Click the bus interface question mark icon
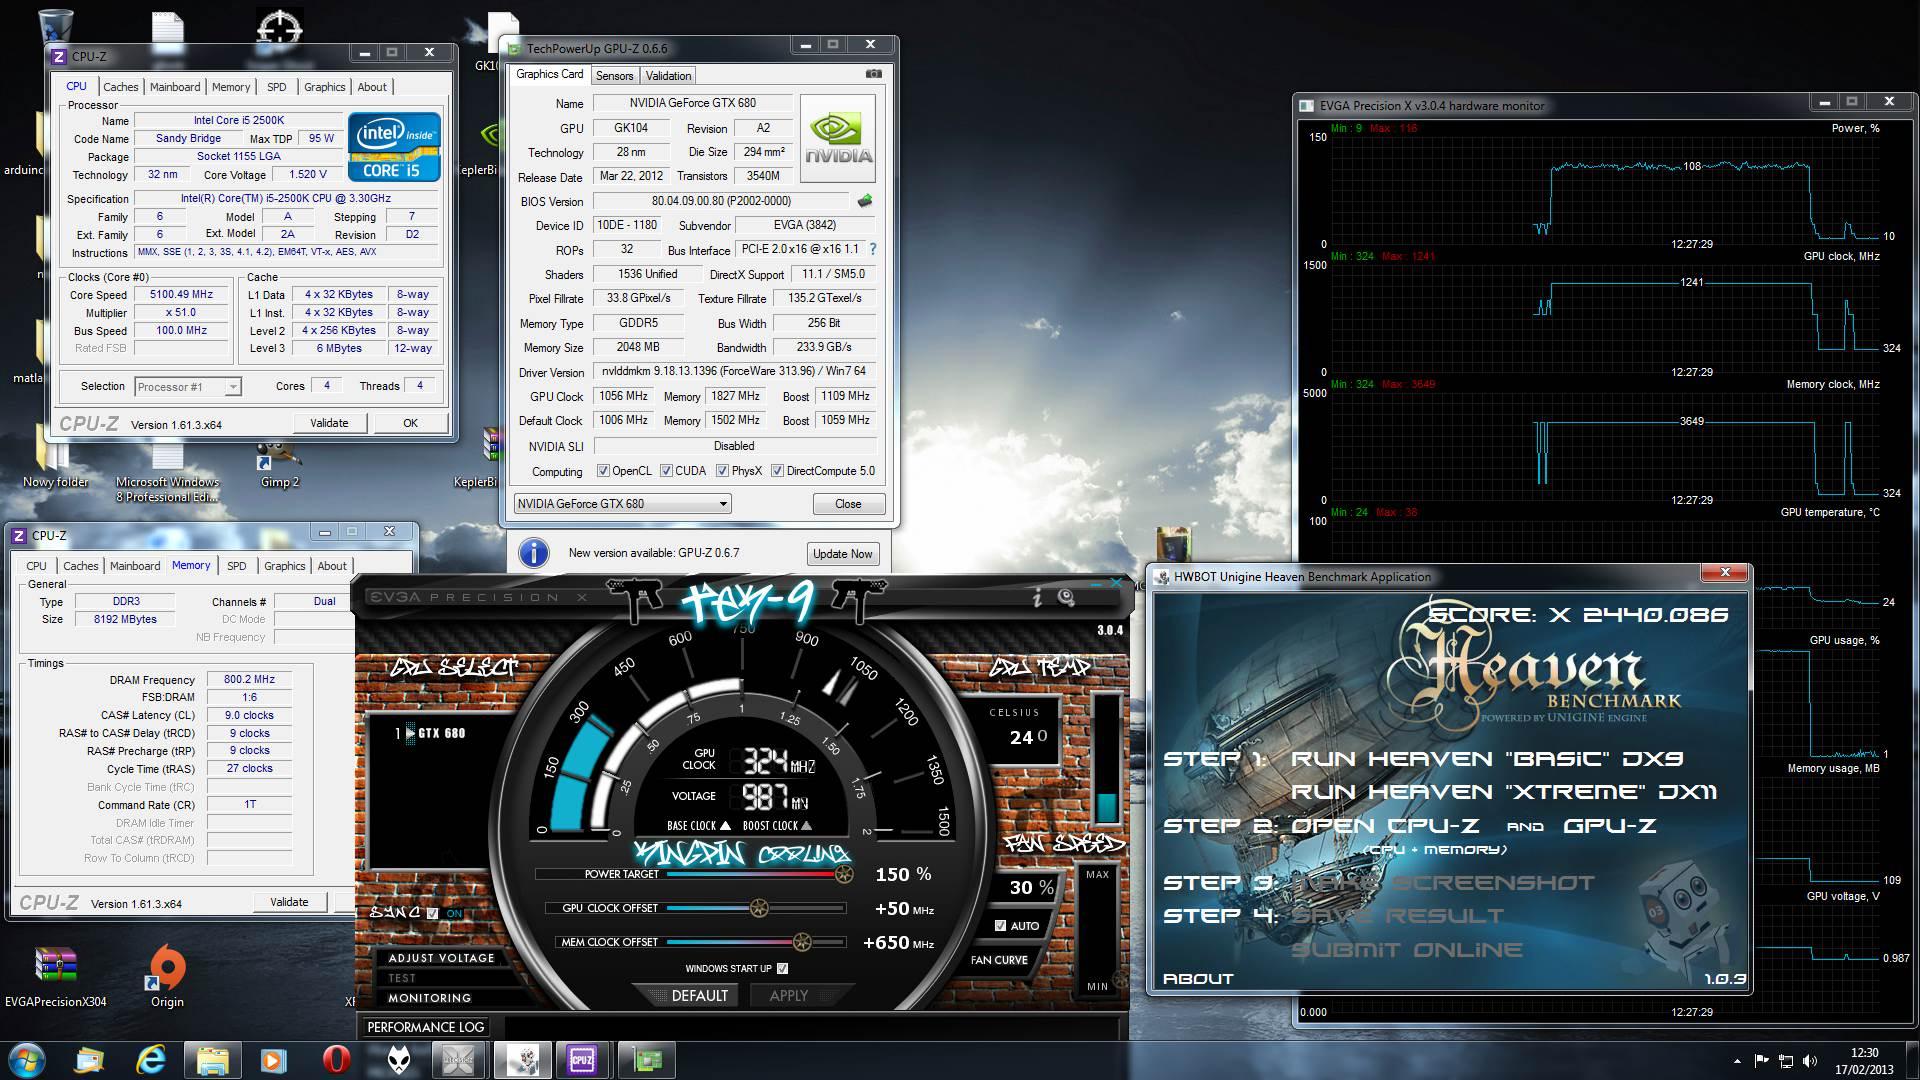Viewport: 1920px width, 1080px height. [x=872, y=249]
